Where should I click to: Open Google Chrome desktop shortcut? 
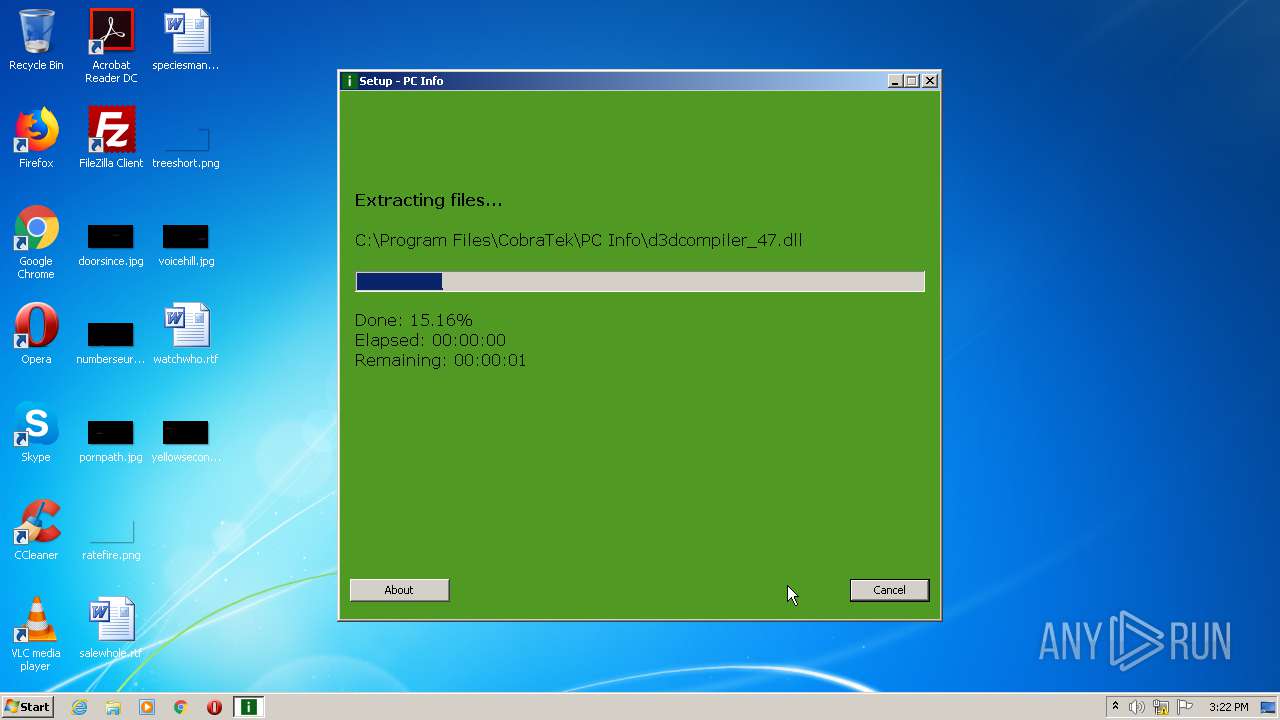[x=36, y=242]
